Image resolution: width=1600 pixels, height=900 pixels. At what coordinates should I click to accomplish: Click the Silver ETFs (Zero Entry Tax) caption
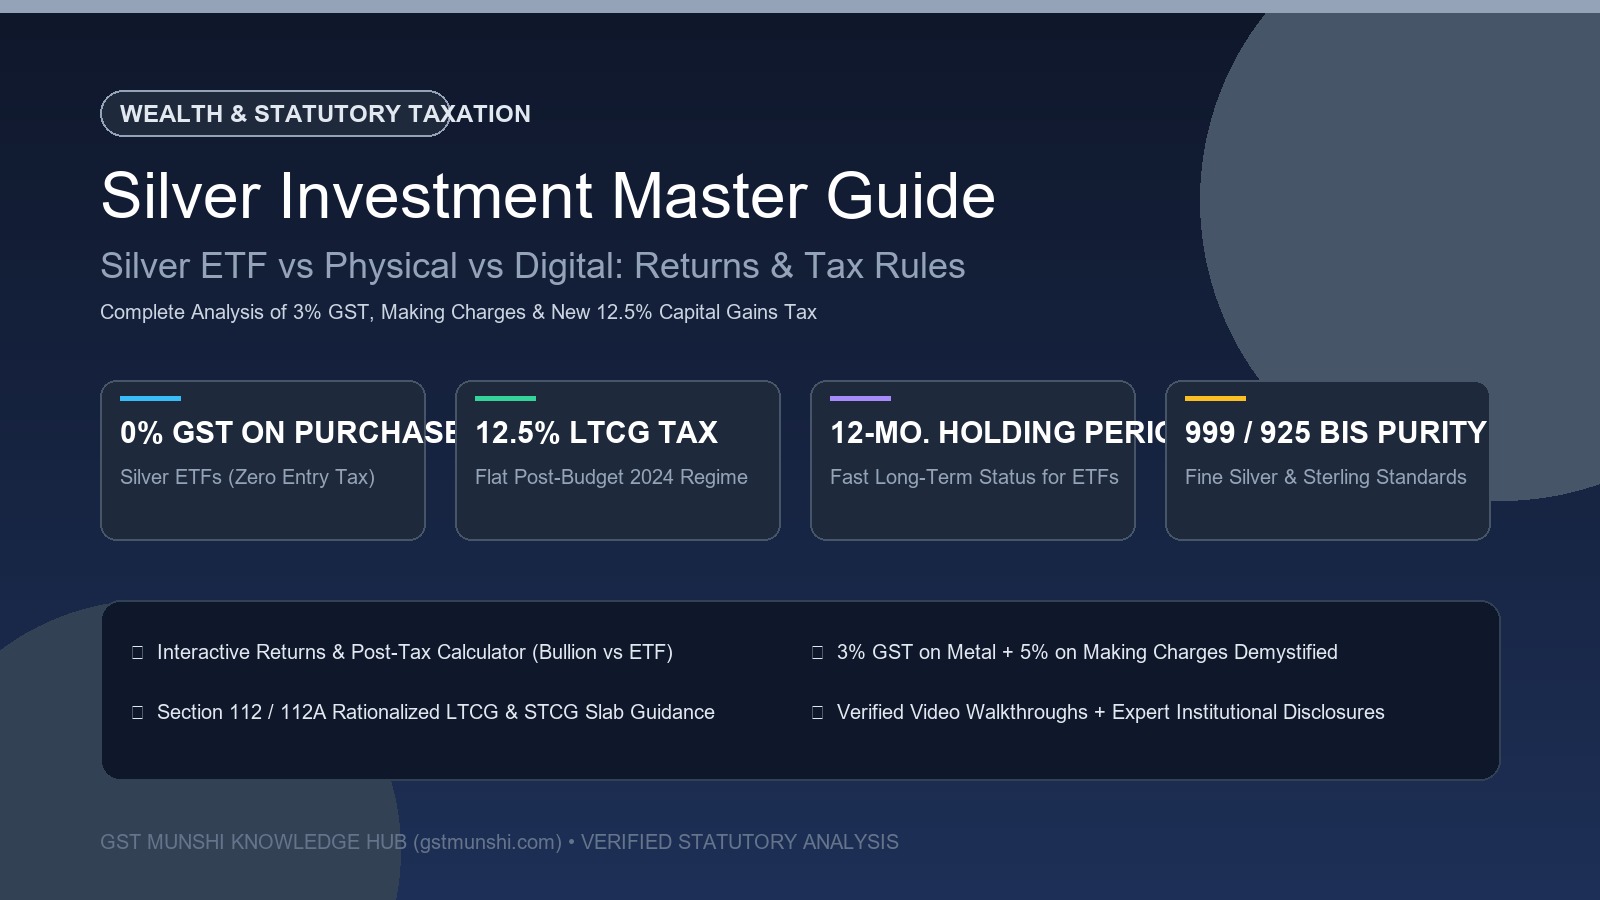247,477
